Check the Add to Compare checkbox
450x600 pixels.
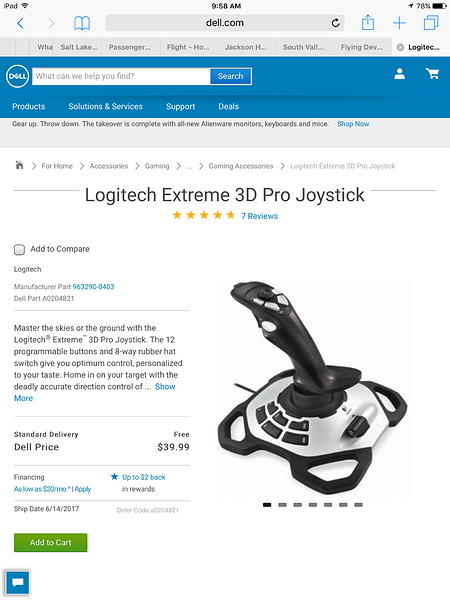(x=20, y=249)
